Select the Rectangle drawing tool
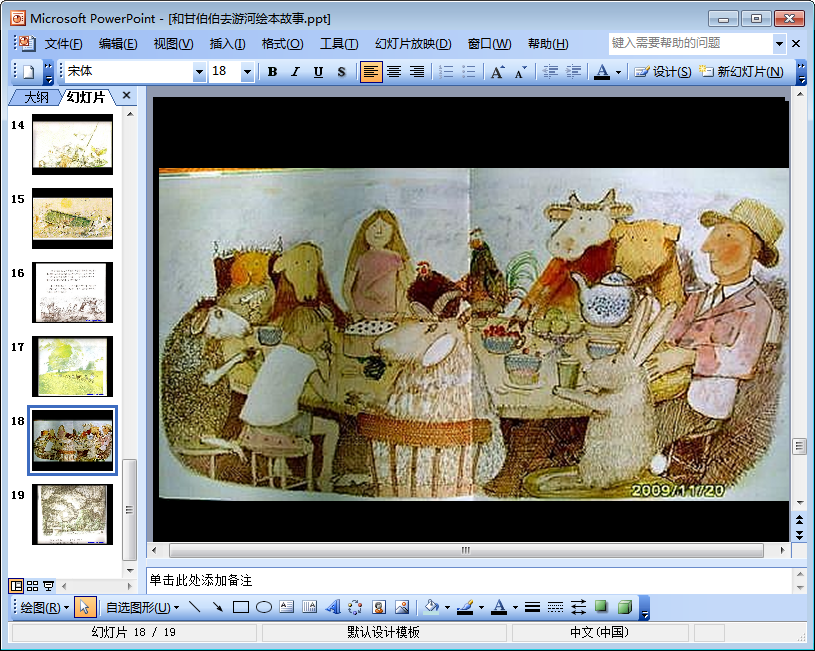Image resolution: width=815 pixels, height=651 pixels. [241, 607]
